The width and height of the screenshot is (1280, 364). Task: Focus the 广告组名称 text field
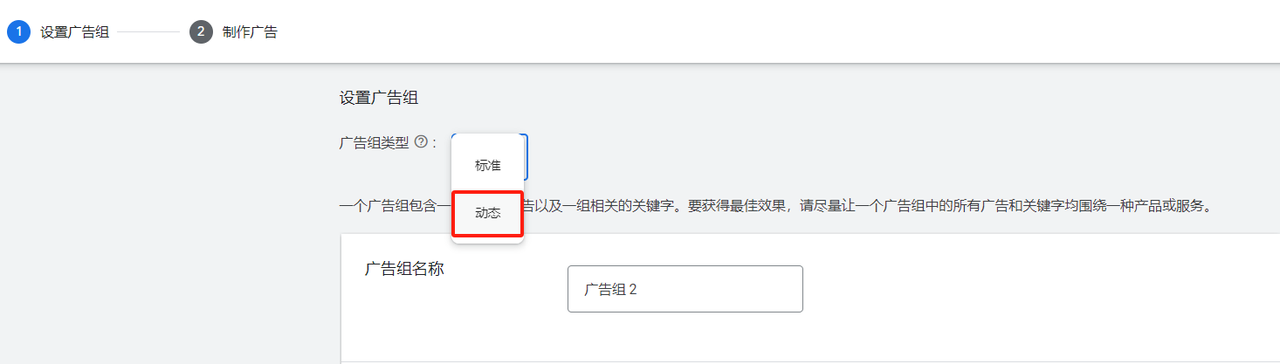[685, 289]
